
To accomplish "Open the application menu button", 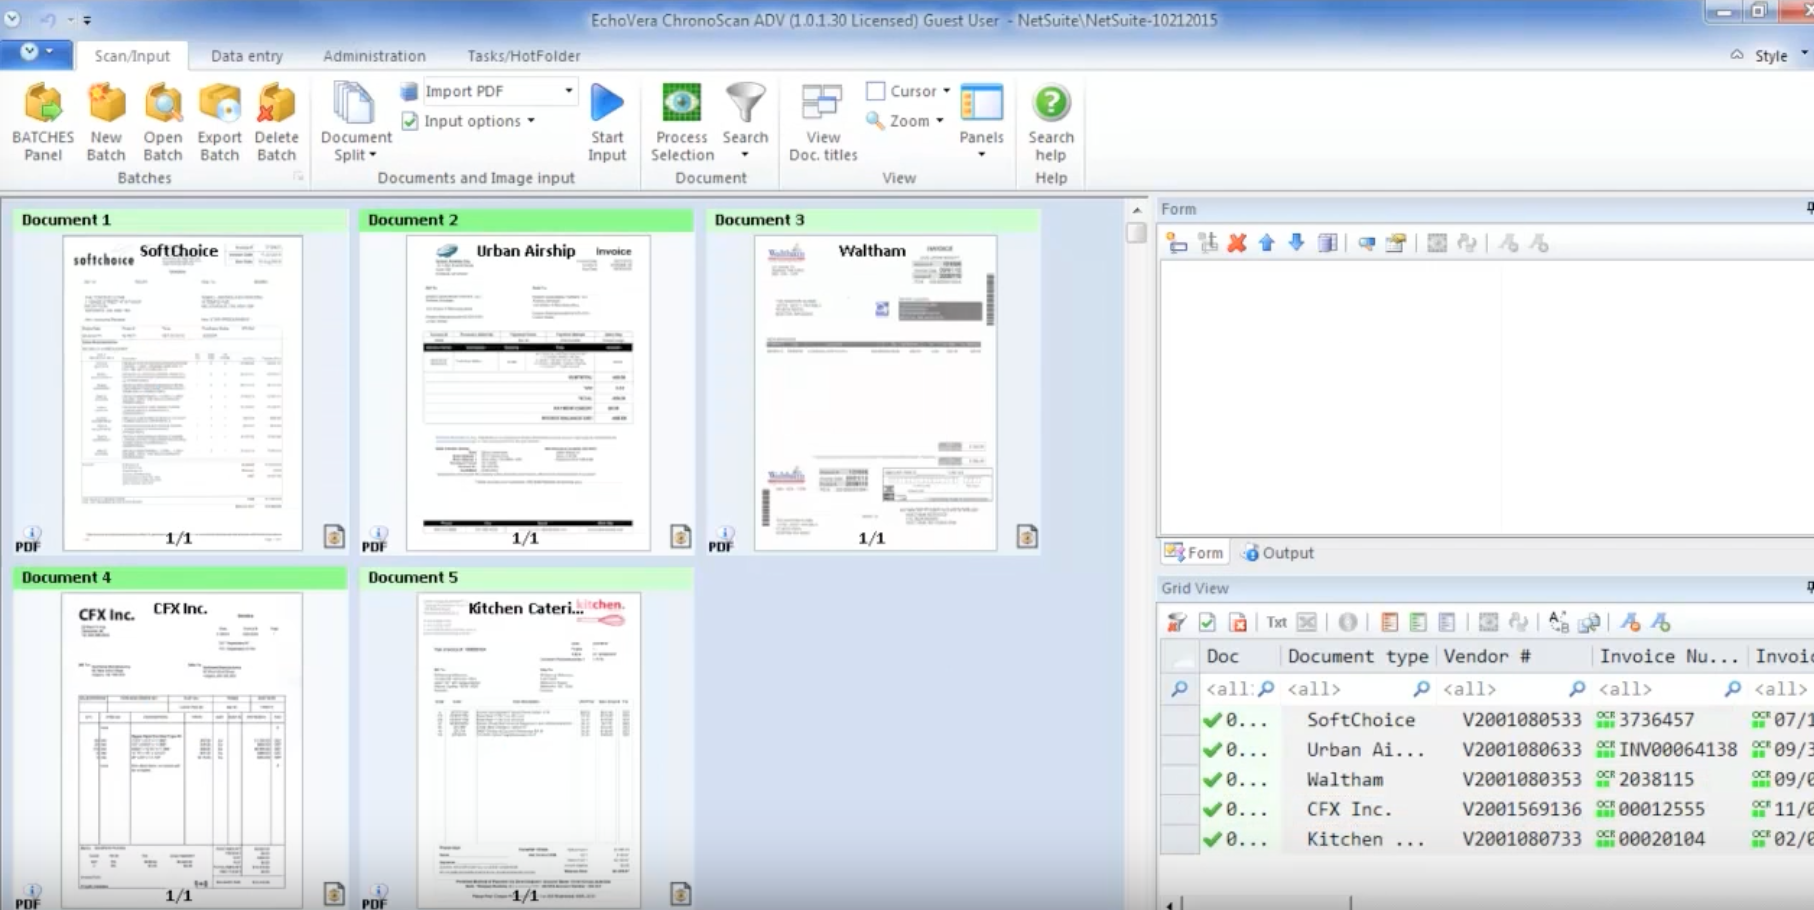I will [36, 53].
